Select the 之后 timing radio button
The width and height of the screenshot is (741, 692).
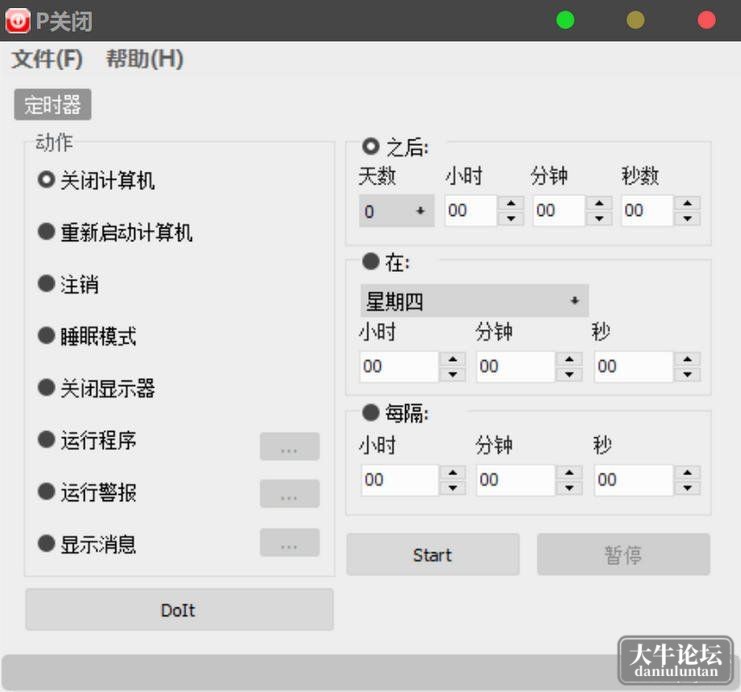(370, 146)
